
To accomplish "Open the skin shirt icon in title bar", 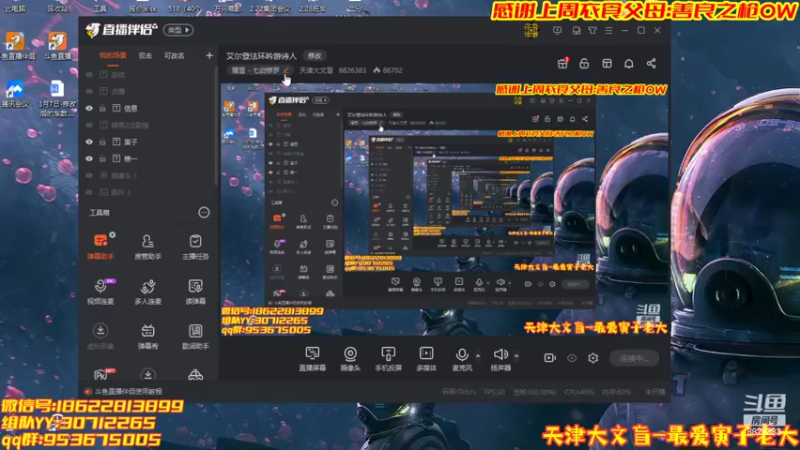I will [592, 31].
